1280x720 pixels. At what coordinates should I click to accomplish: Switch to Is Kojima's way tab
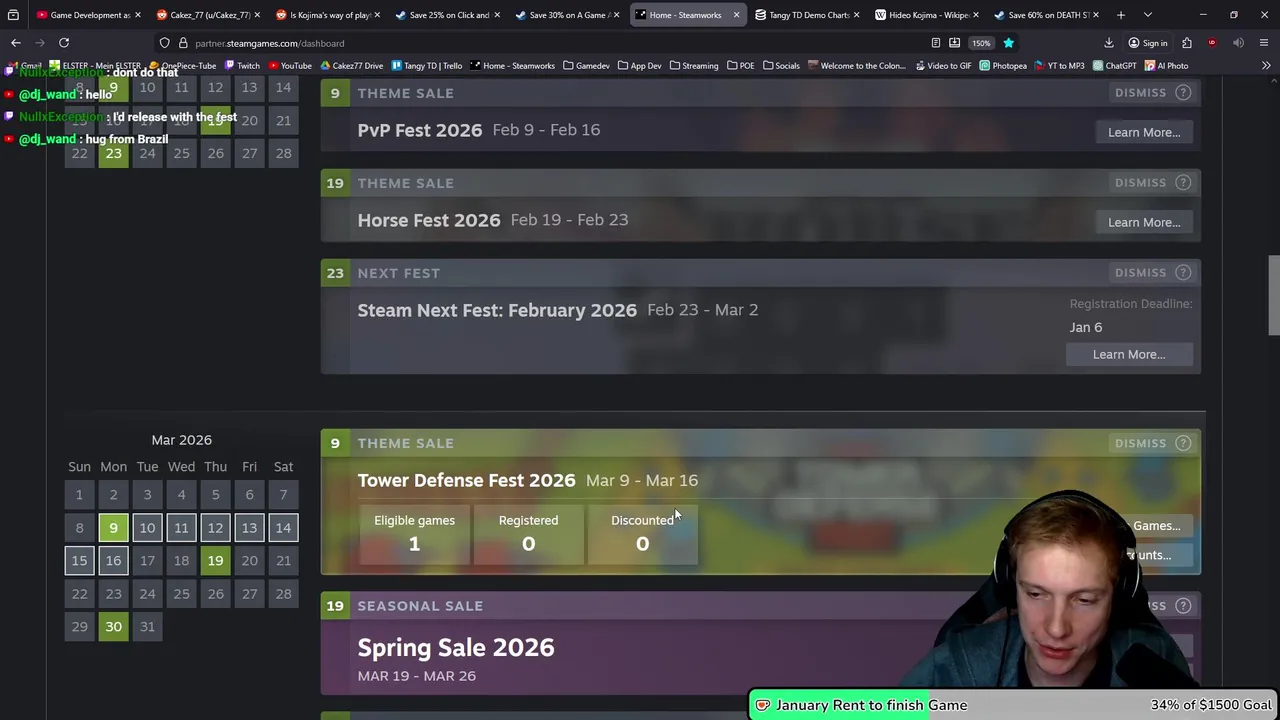[328, 15]
